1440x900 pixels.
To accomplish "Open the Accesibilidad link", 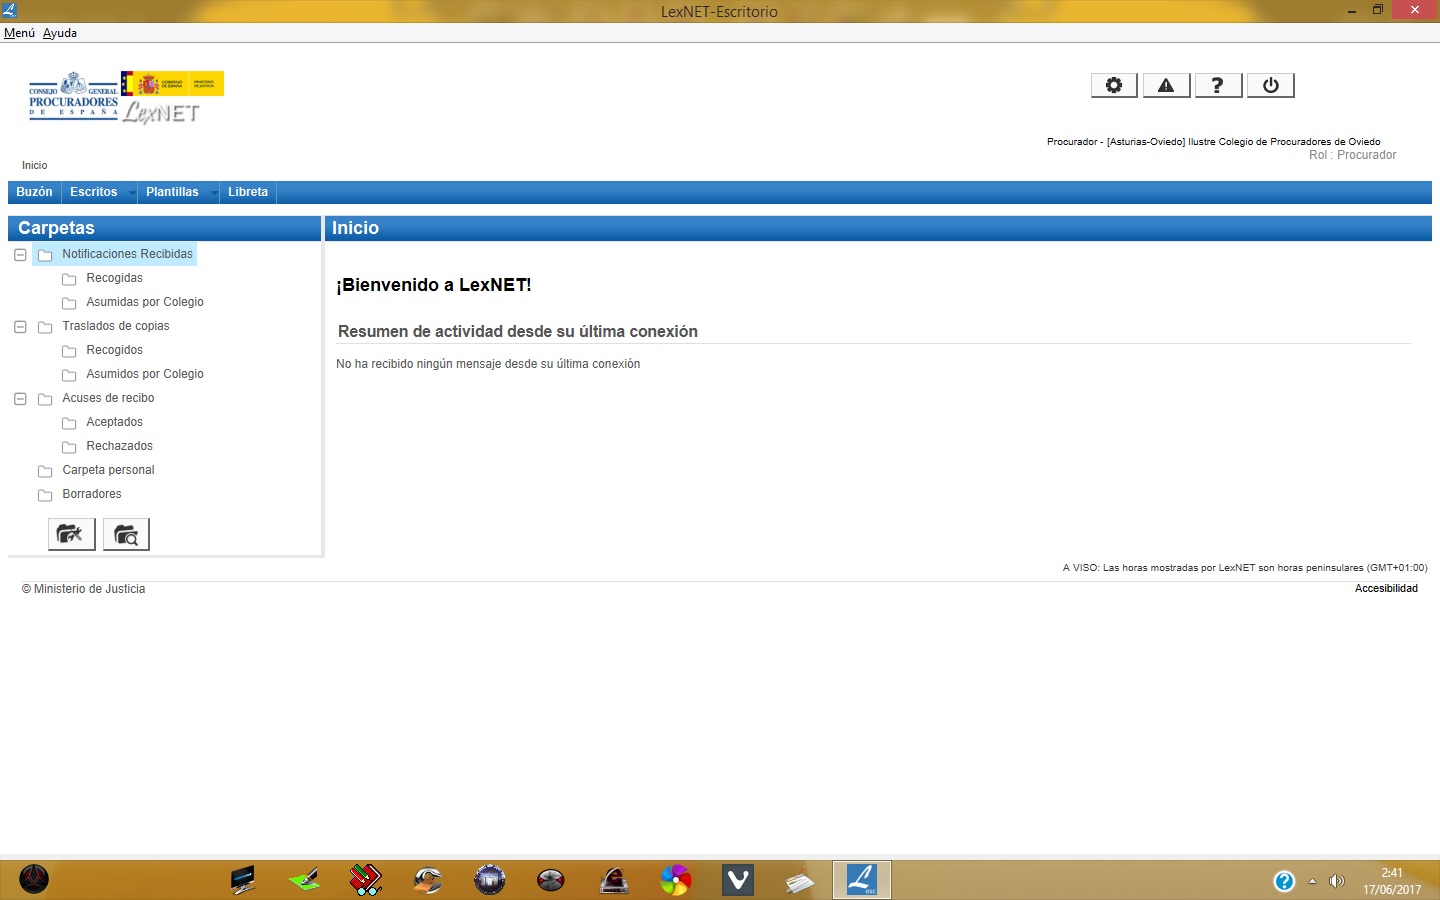I will [1386, 589].
